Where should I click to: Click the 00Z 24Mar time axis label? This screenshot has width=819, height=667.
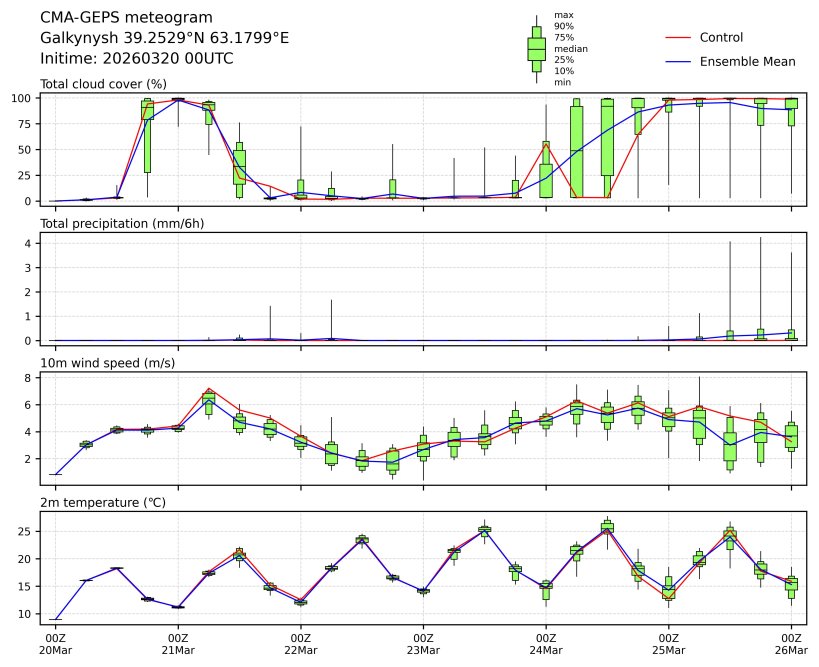pyautogui.click(x=546, y=643)
